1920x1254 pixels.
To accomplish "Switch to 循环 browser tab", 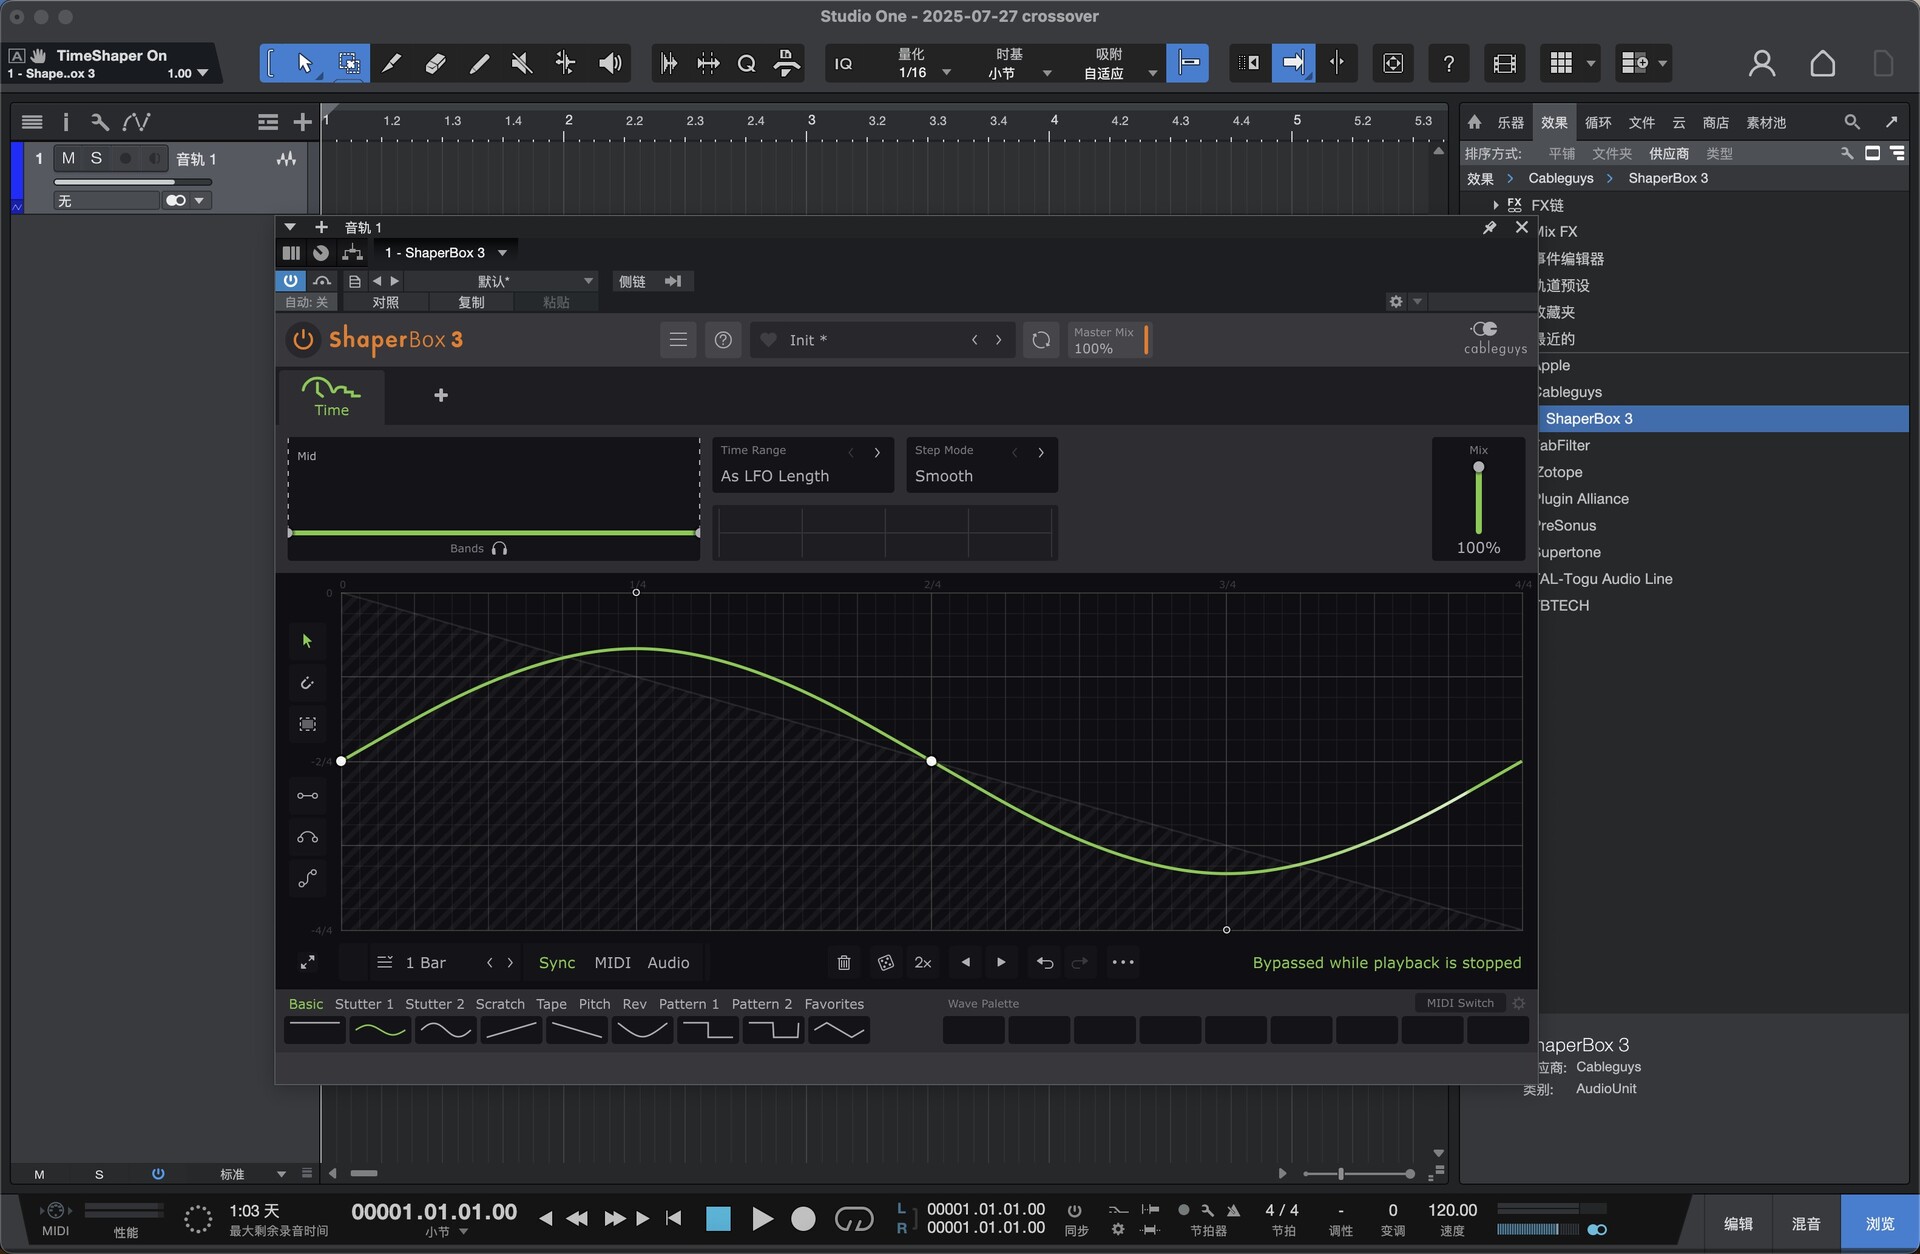I will point(1598,122).
